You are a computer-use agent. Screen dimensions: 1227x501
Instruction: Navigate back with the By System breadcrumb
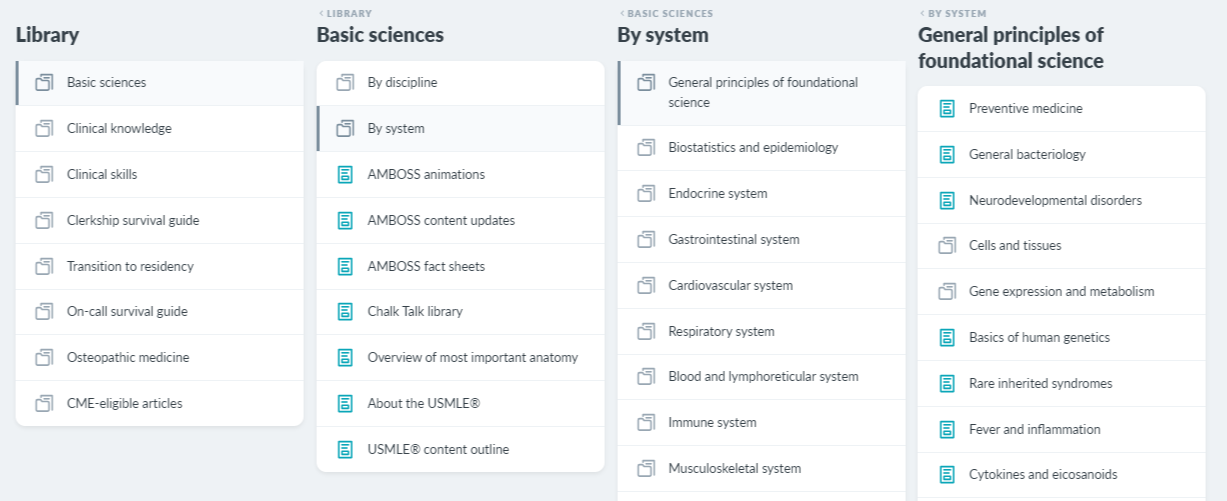(x=953, y=14)
